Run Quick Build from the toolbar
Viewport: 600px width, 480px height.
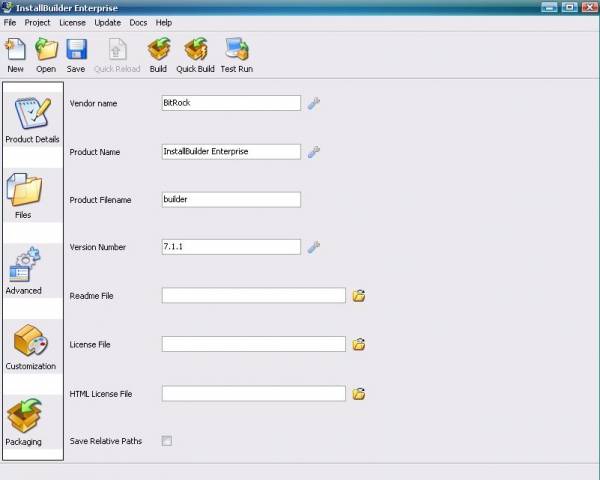click(x=195, y=55)
